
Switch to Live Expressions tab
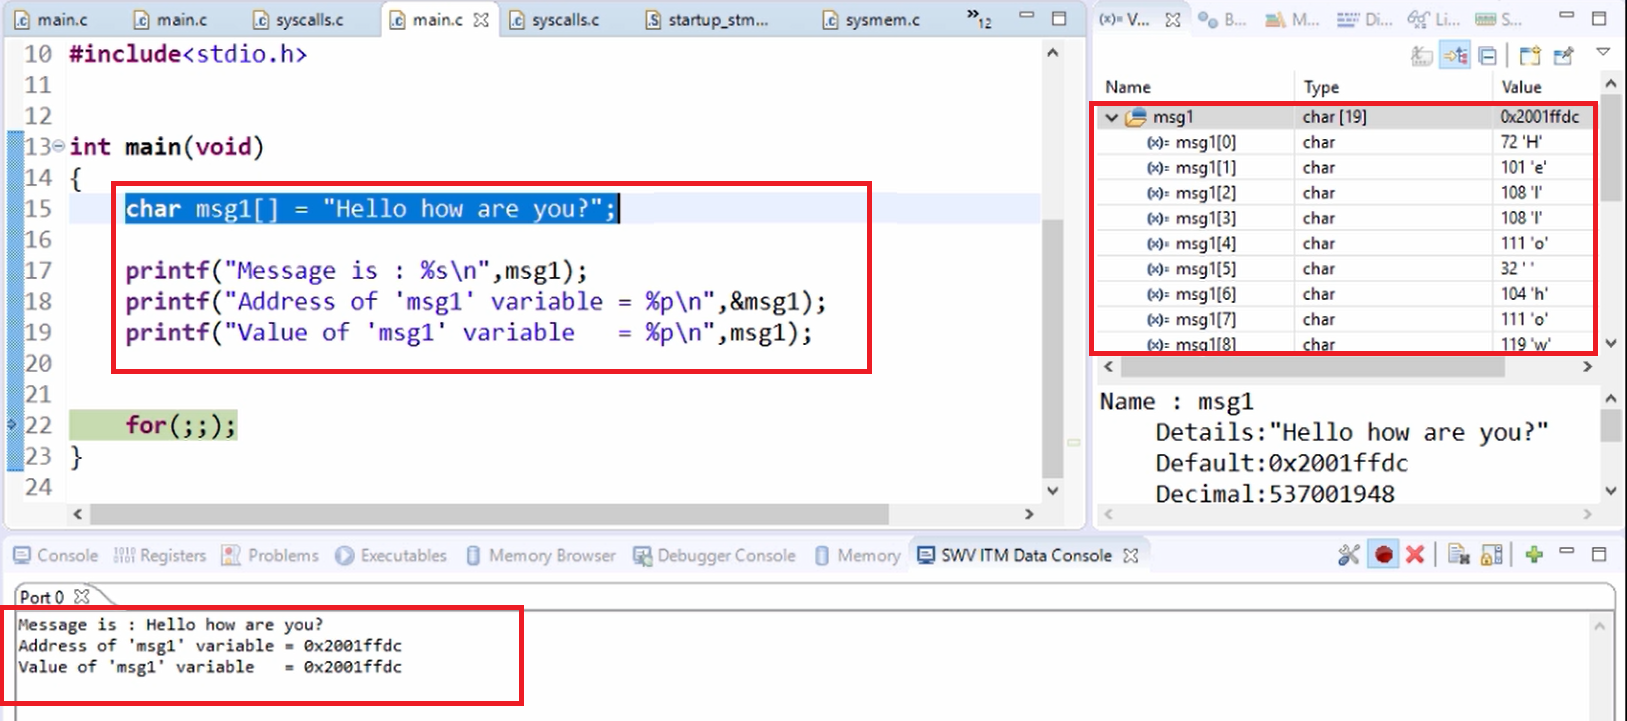pyautogui.click(x=1434, y=19)
